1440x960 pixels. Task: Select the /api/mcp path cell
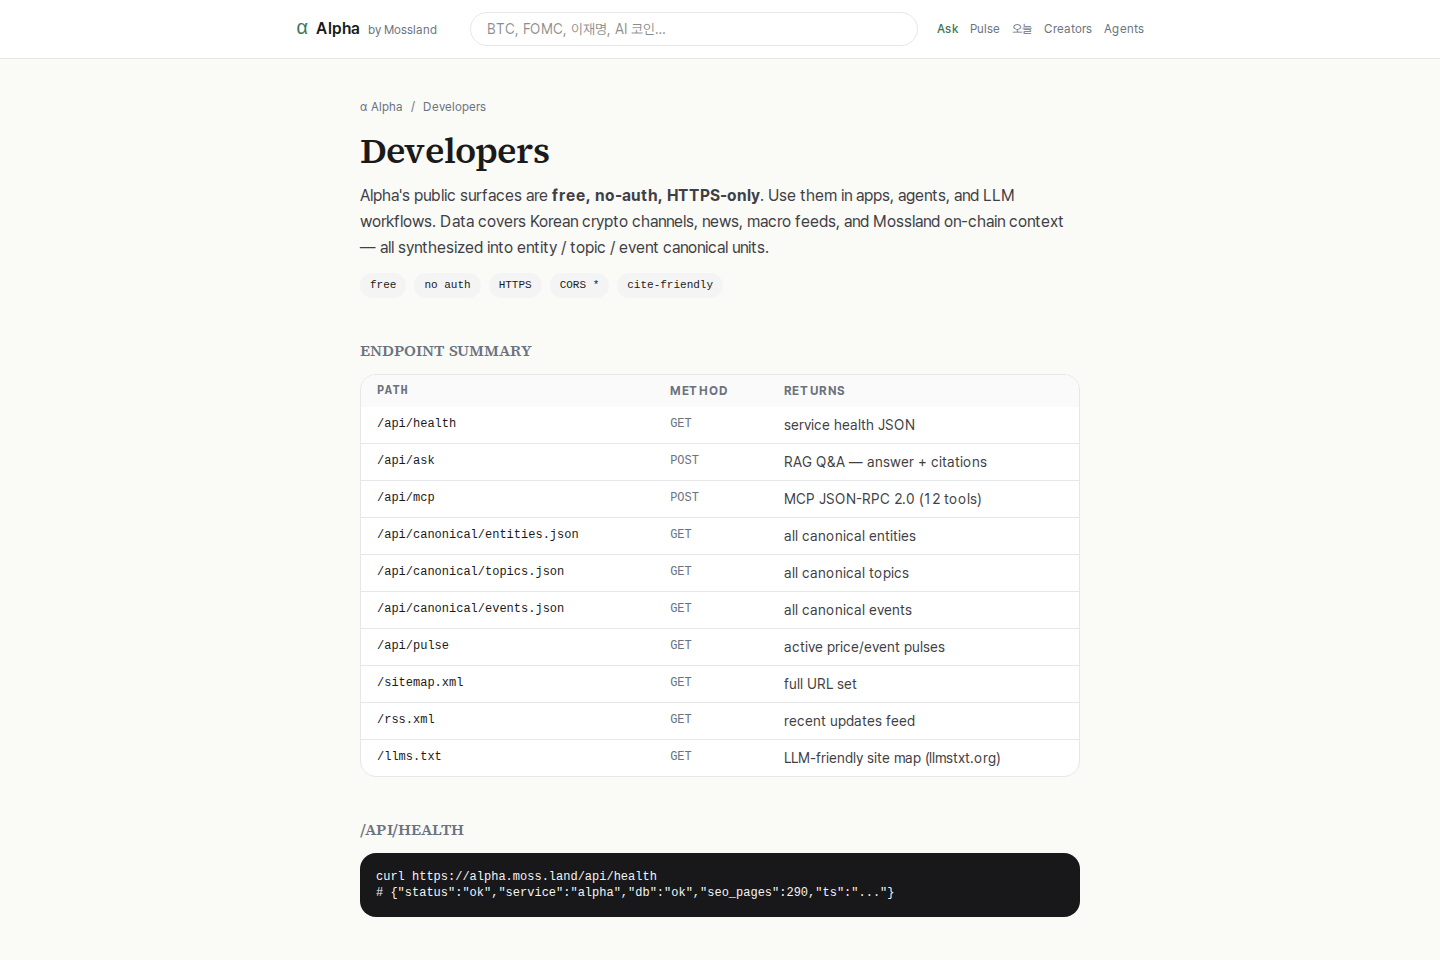(406, 498)
